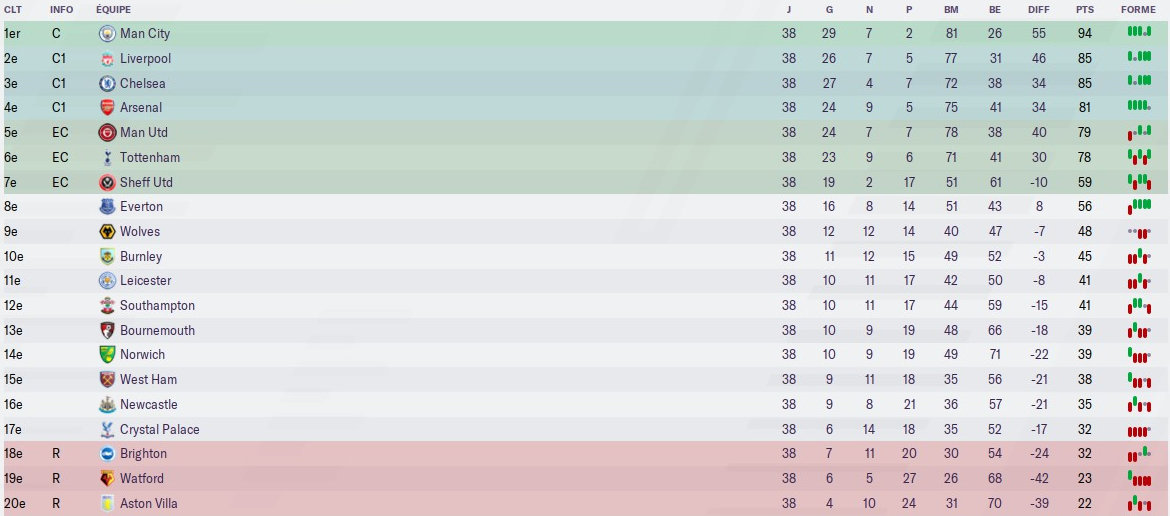The height and width of the screenshot is (516, 1170).
Task: Open the Everton team link
Action: tap(141, 207)
